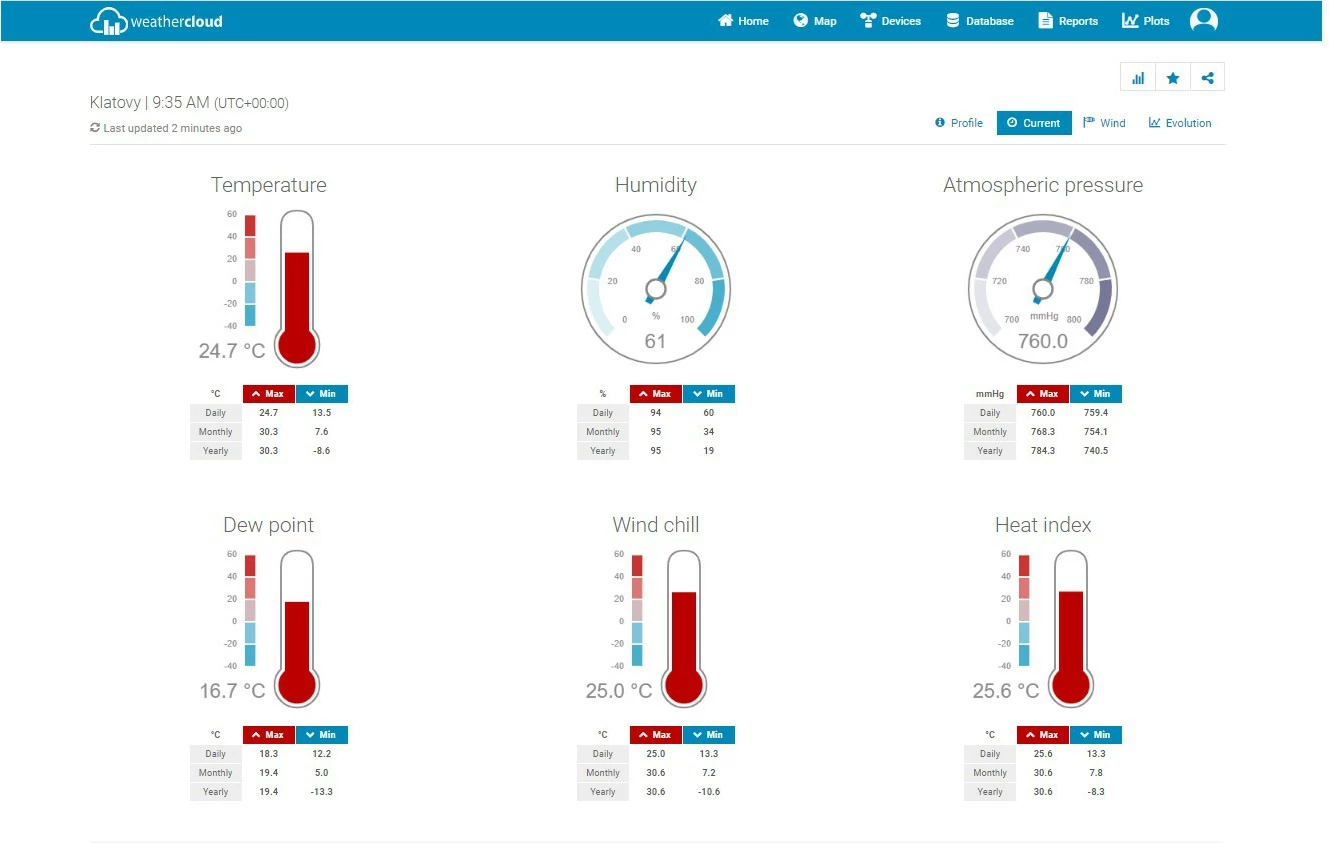Add station to favorites with star icon
The width and height of the screenshot is (1329, 843).
1173,78
